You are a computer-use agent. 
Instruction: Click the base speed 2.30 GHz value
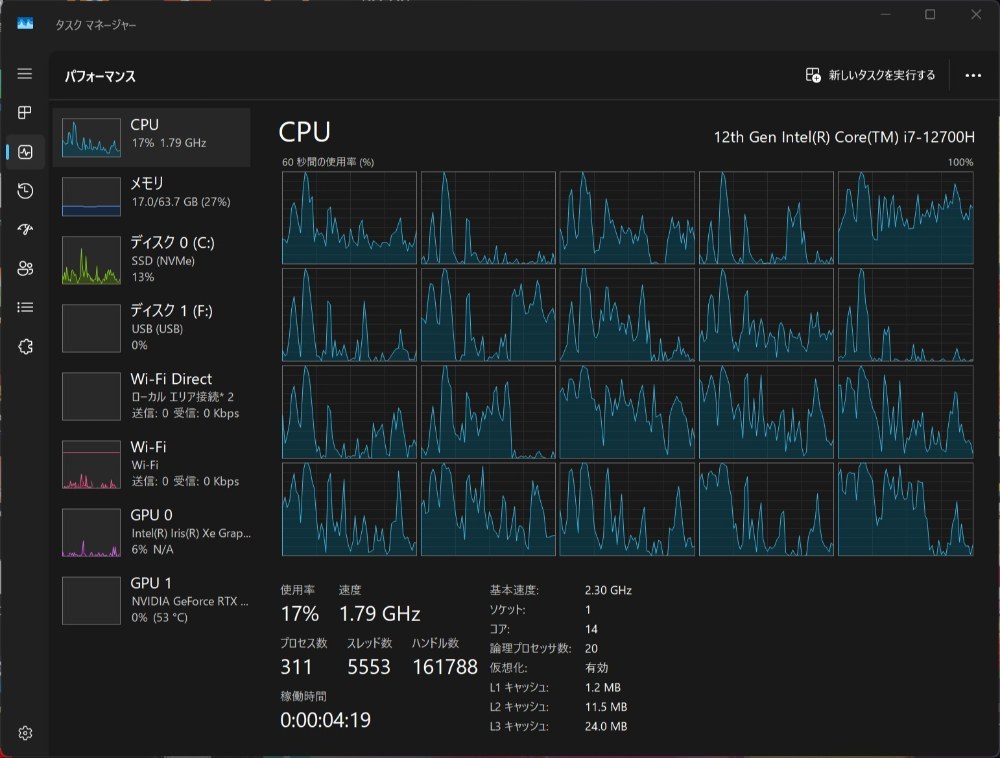click(608, 590)
